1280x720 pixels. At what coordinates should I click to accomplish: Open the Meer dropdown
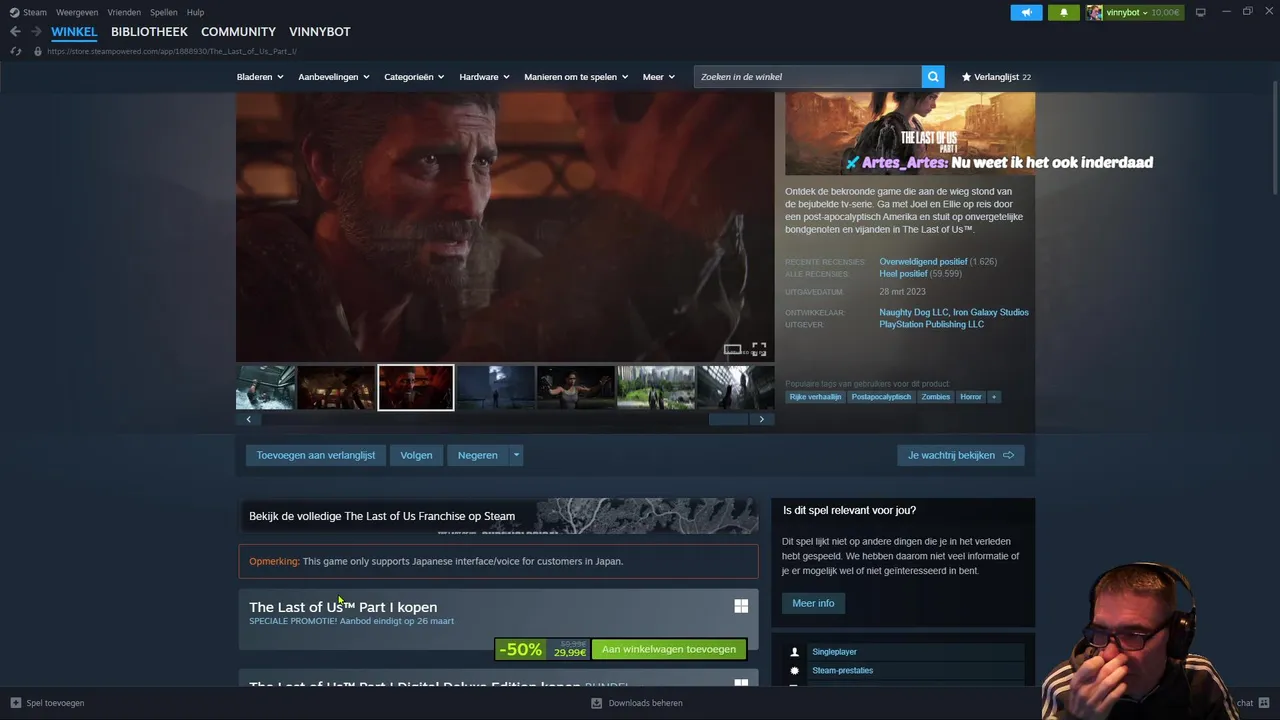point(659,77)
